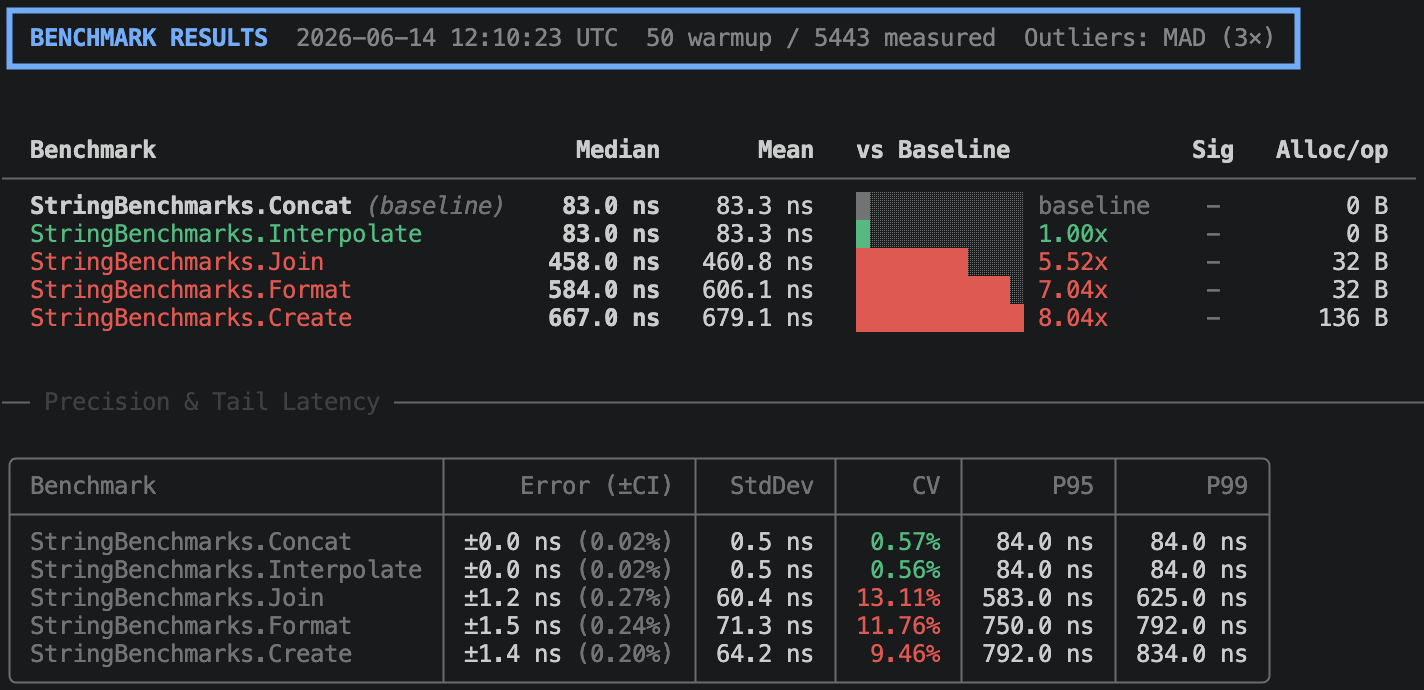Click the red bar beside 5.52x
The height and width of the screenshot is (690, 1424).
[x=912, y=262]
